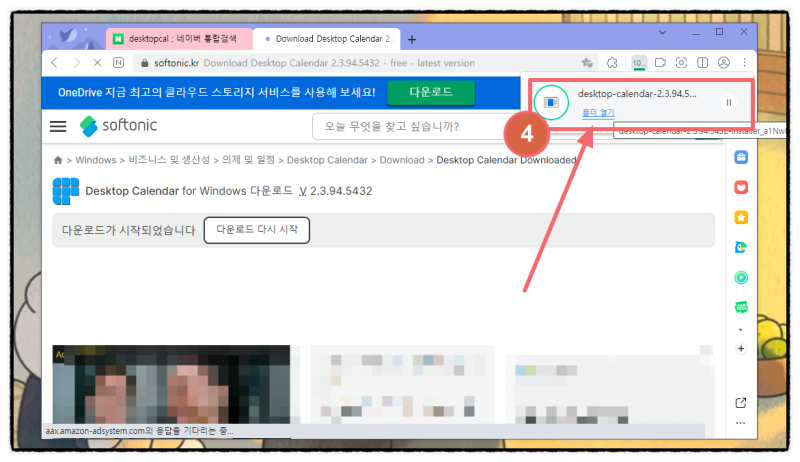Select the Download Desktop Calendar tab

[x=327, y=39]
